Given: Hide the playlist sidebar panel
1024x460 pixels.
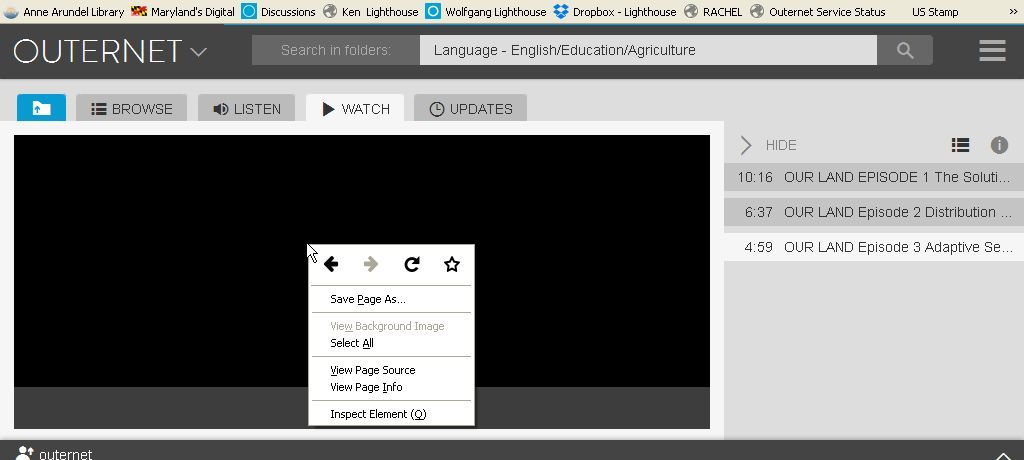Looking at the screenshot, I should [x=767, y=145].
